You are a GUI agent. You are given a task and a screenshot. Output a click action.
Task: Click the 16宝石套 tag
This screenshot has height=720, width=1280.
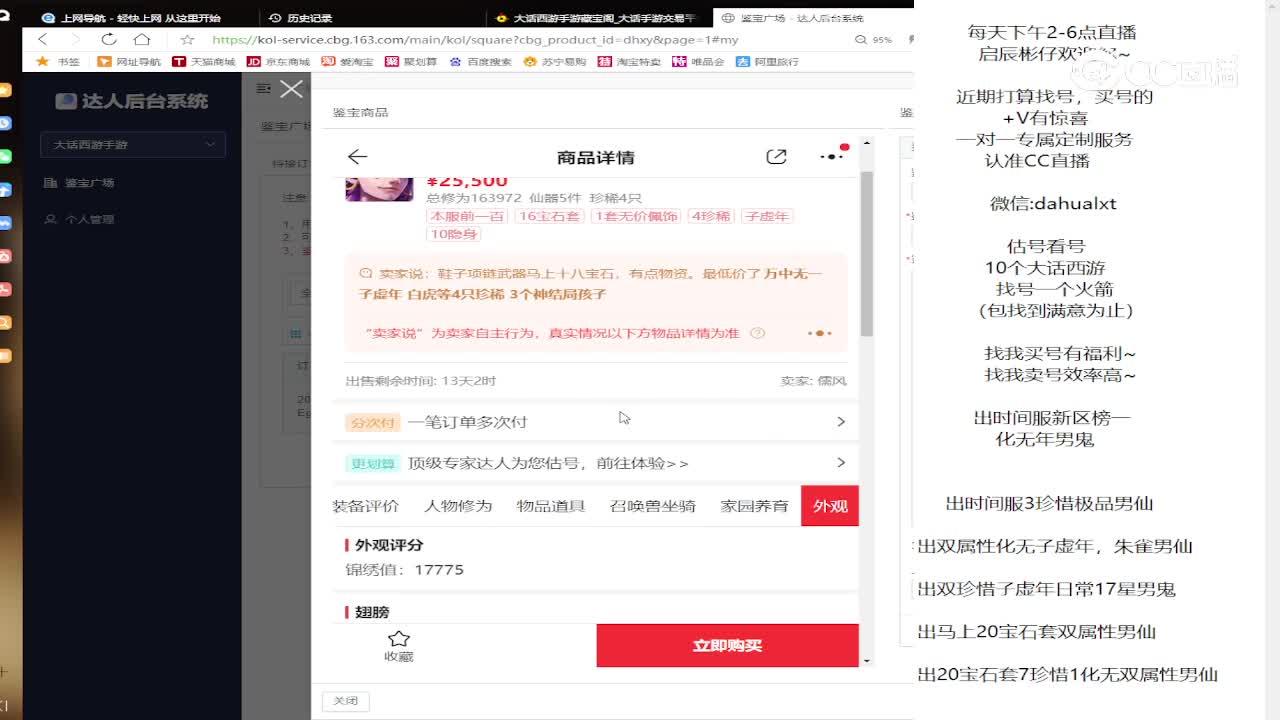point(549,216)
